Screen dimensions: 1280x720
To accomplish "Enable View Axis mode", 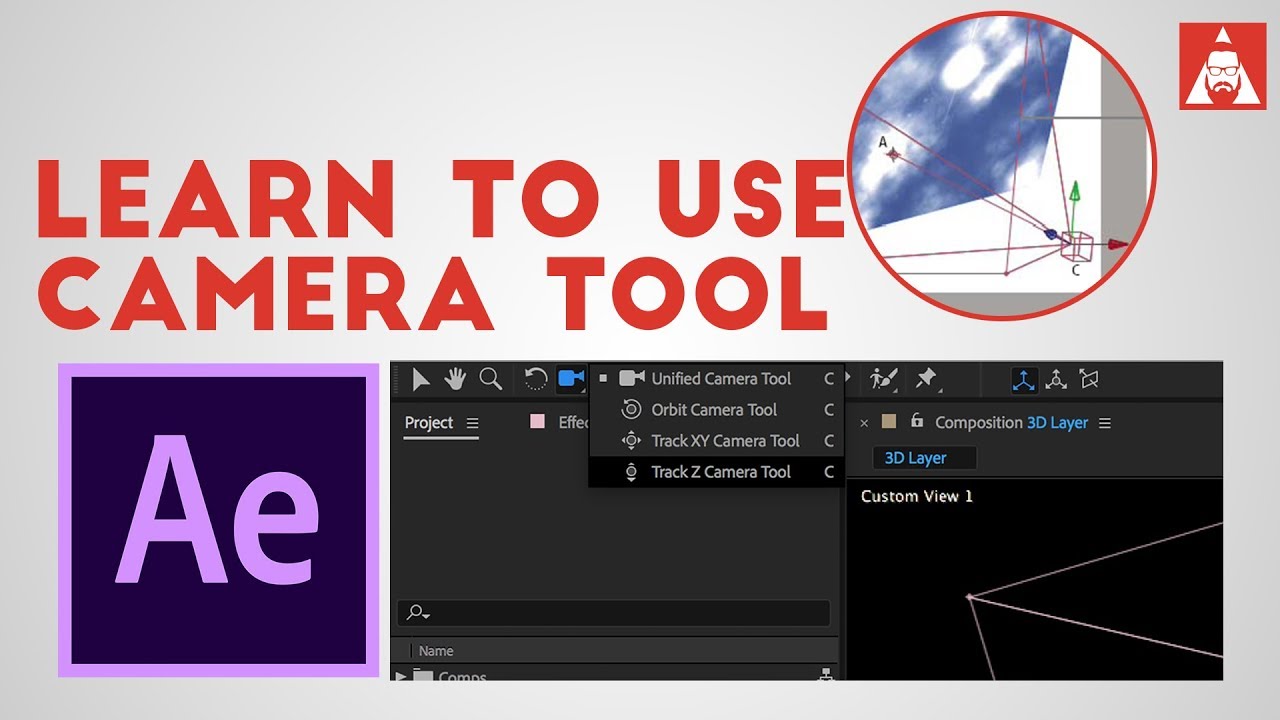I will coord(1090,379).
